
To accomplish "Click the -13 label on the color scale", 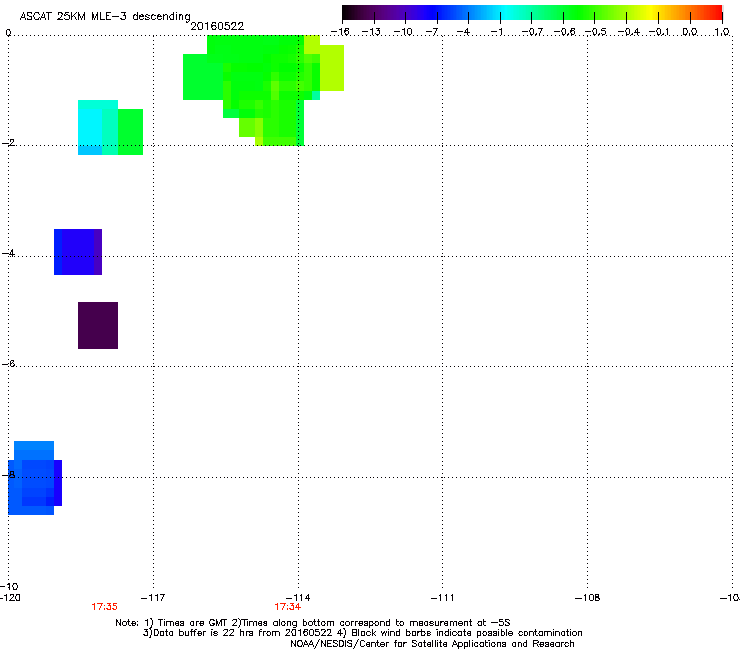I will click(x=371, y=32).
